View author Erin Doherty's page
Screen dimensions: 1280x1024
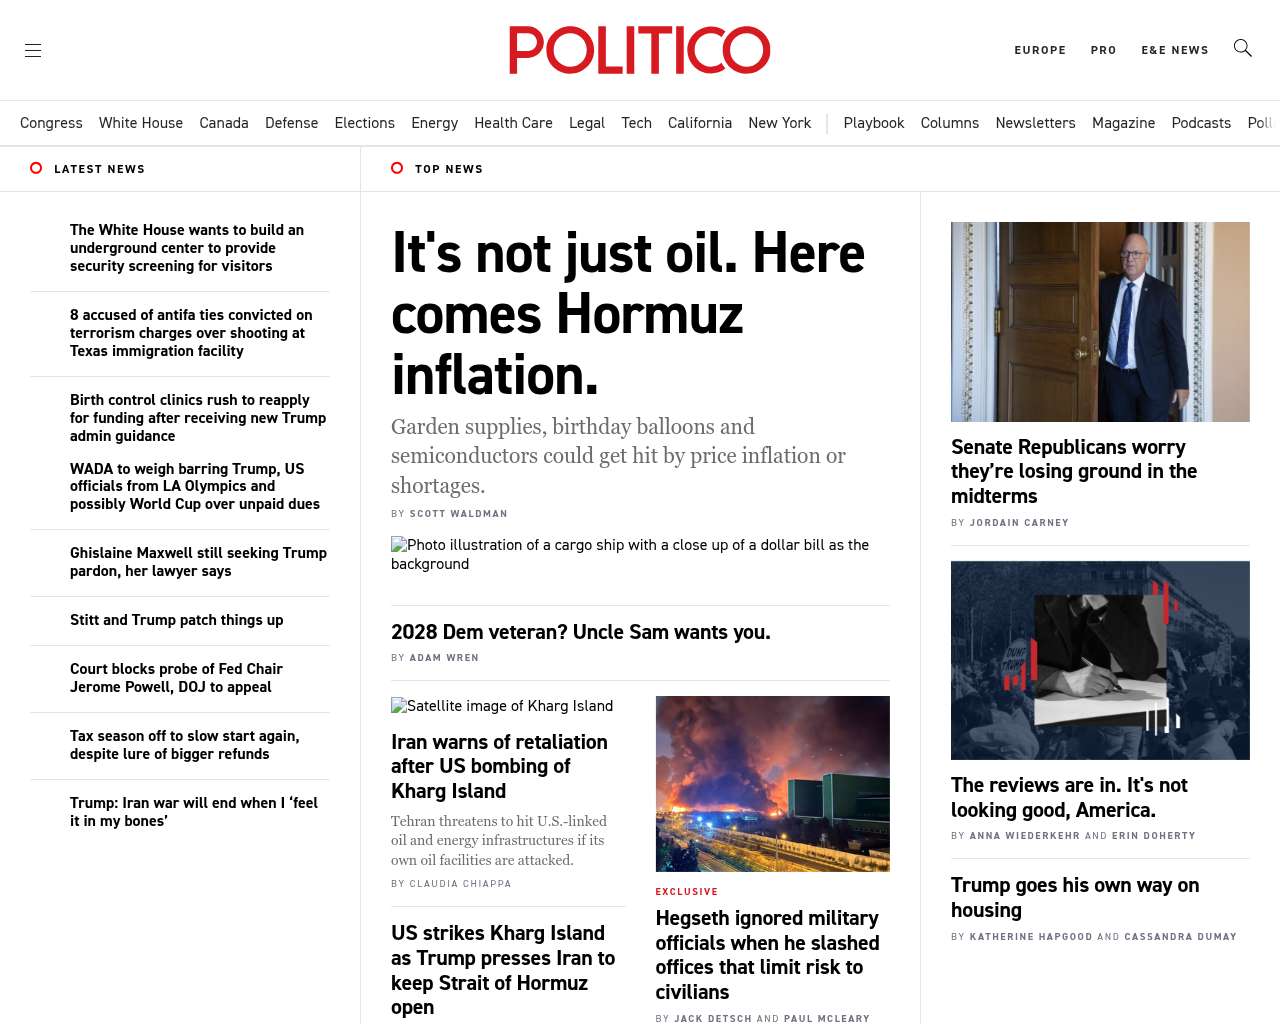click(x=1154, y=836)
